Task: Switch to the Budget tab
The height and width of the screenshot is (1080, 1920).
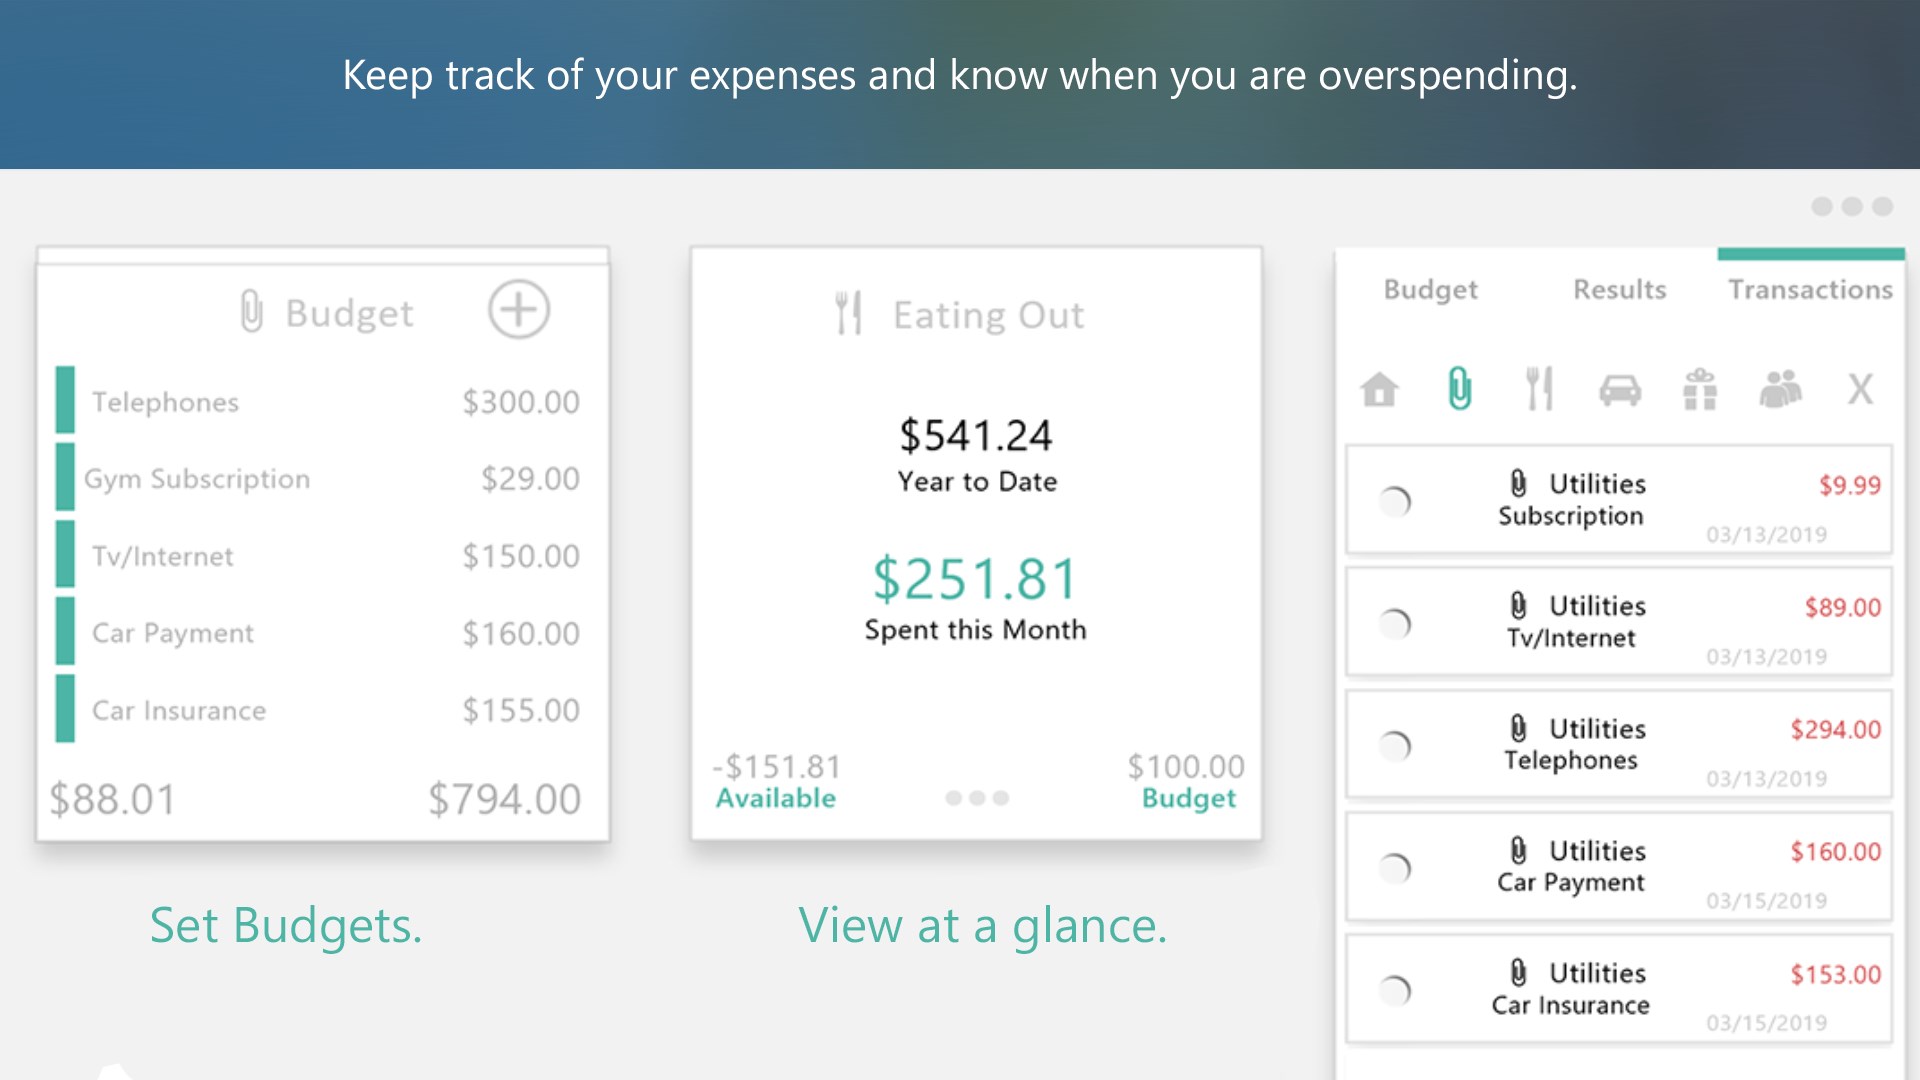Action: pos(1430,290)
